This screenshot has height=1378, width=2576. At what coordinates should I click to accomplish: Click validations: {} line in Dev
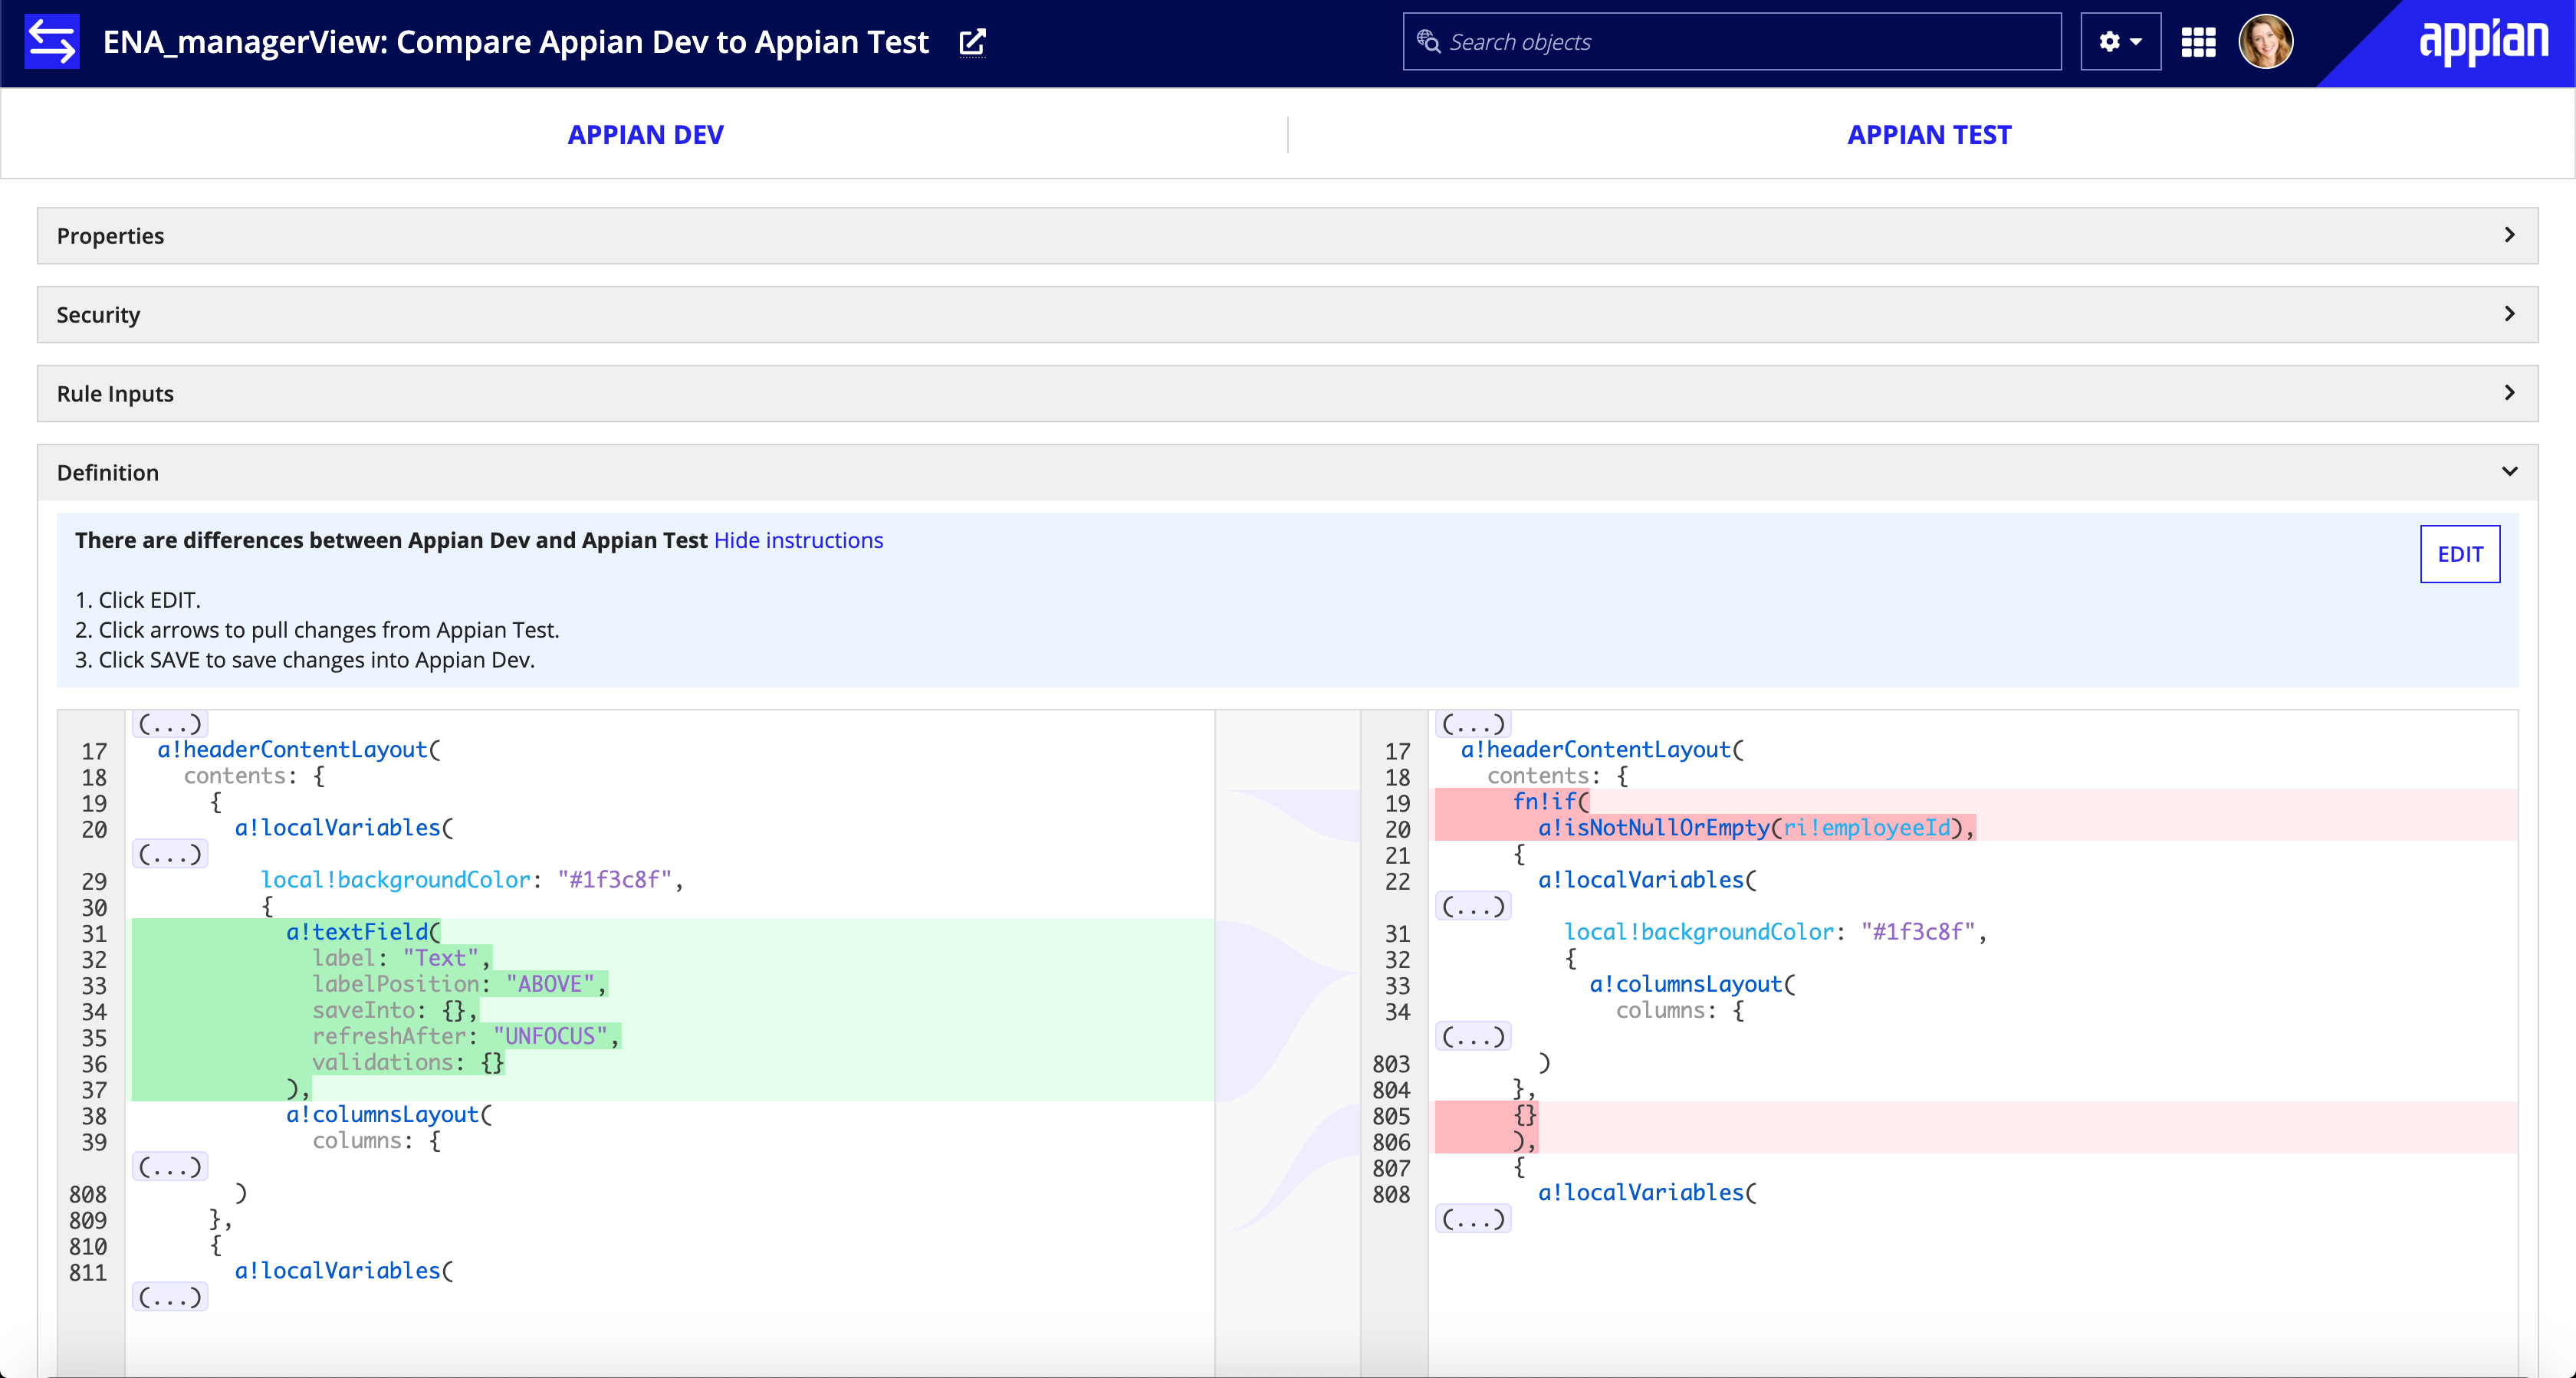(408, 1062)
